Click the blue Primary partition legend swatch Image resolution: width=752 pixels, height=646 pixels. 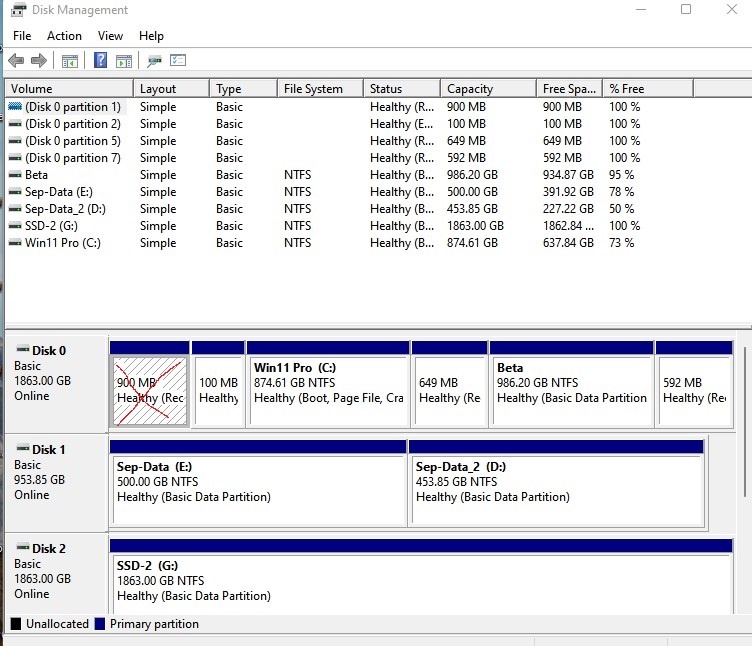point(99,624)
